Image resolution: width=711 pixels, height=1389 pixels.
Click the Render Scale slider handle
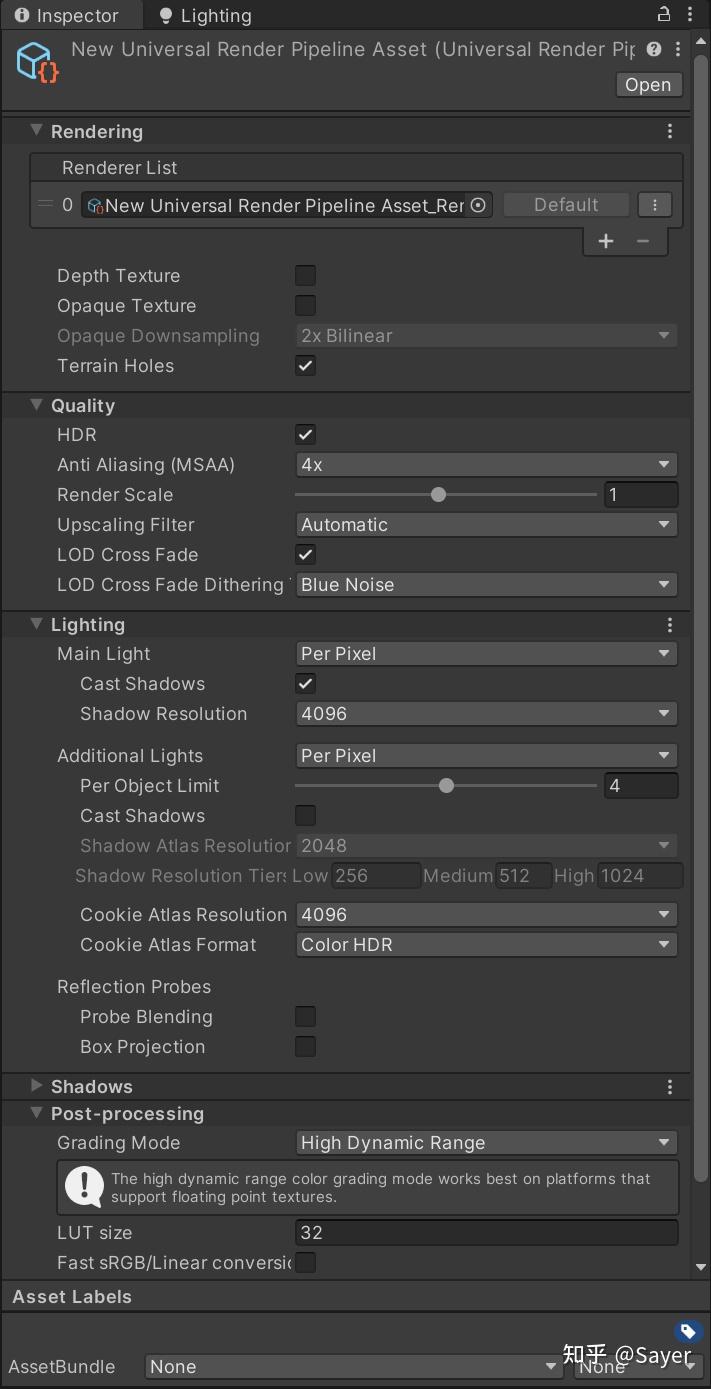(438, 495)
